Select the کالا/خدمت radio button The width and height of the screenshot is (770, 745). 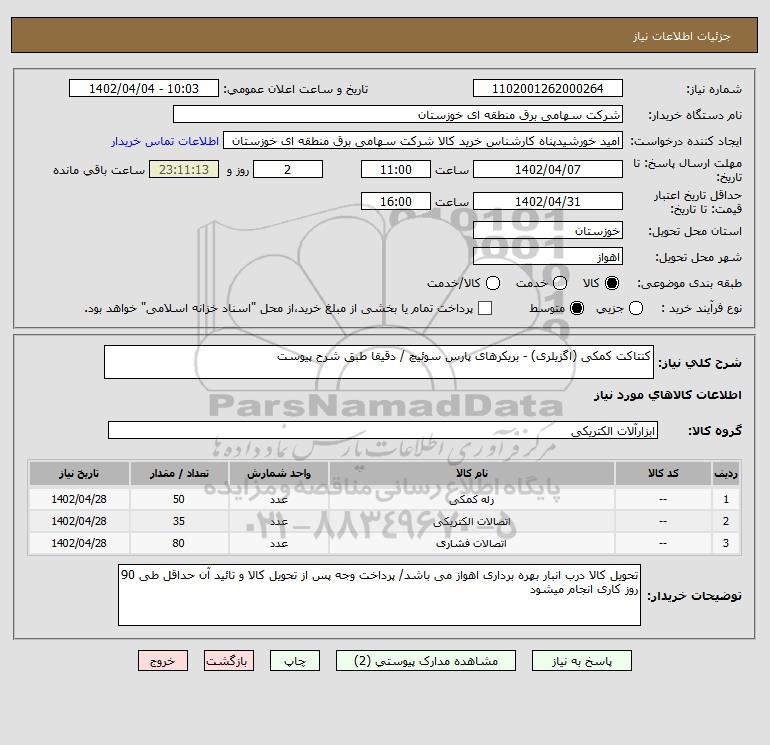493,283
